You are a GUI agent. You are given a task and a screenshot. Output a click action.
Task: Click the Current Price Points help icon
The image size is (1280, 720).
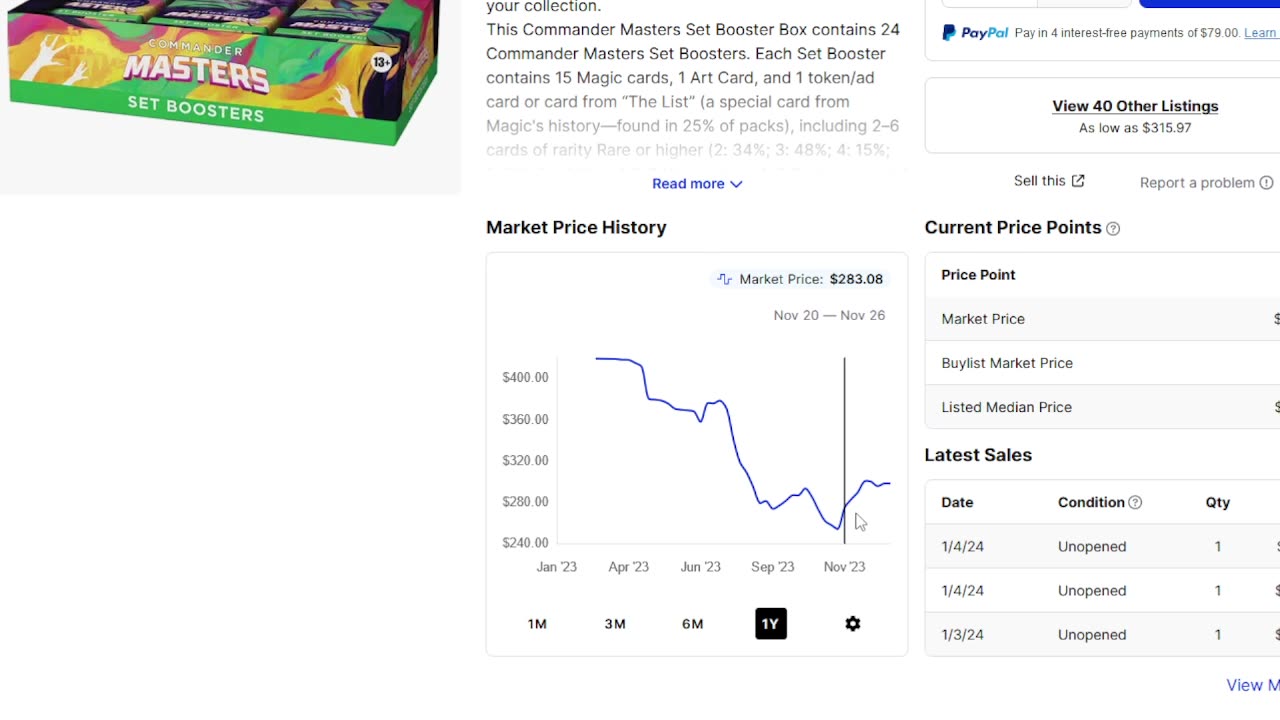tap(1113, 229)
